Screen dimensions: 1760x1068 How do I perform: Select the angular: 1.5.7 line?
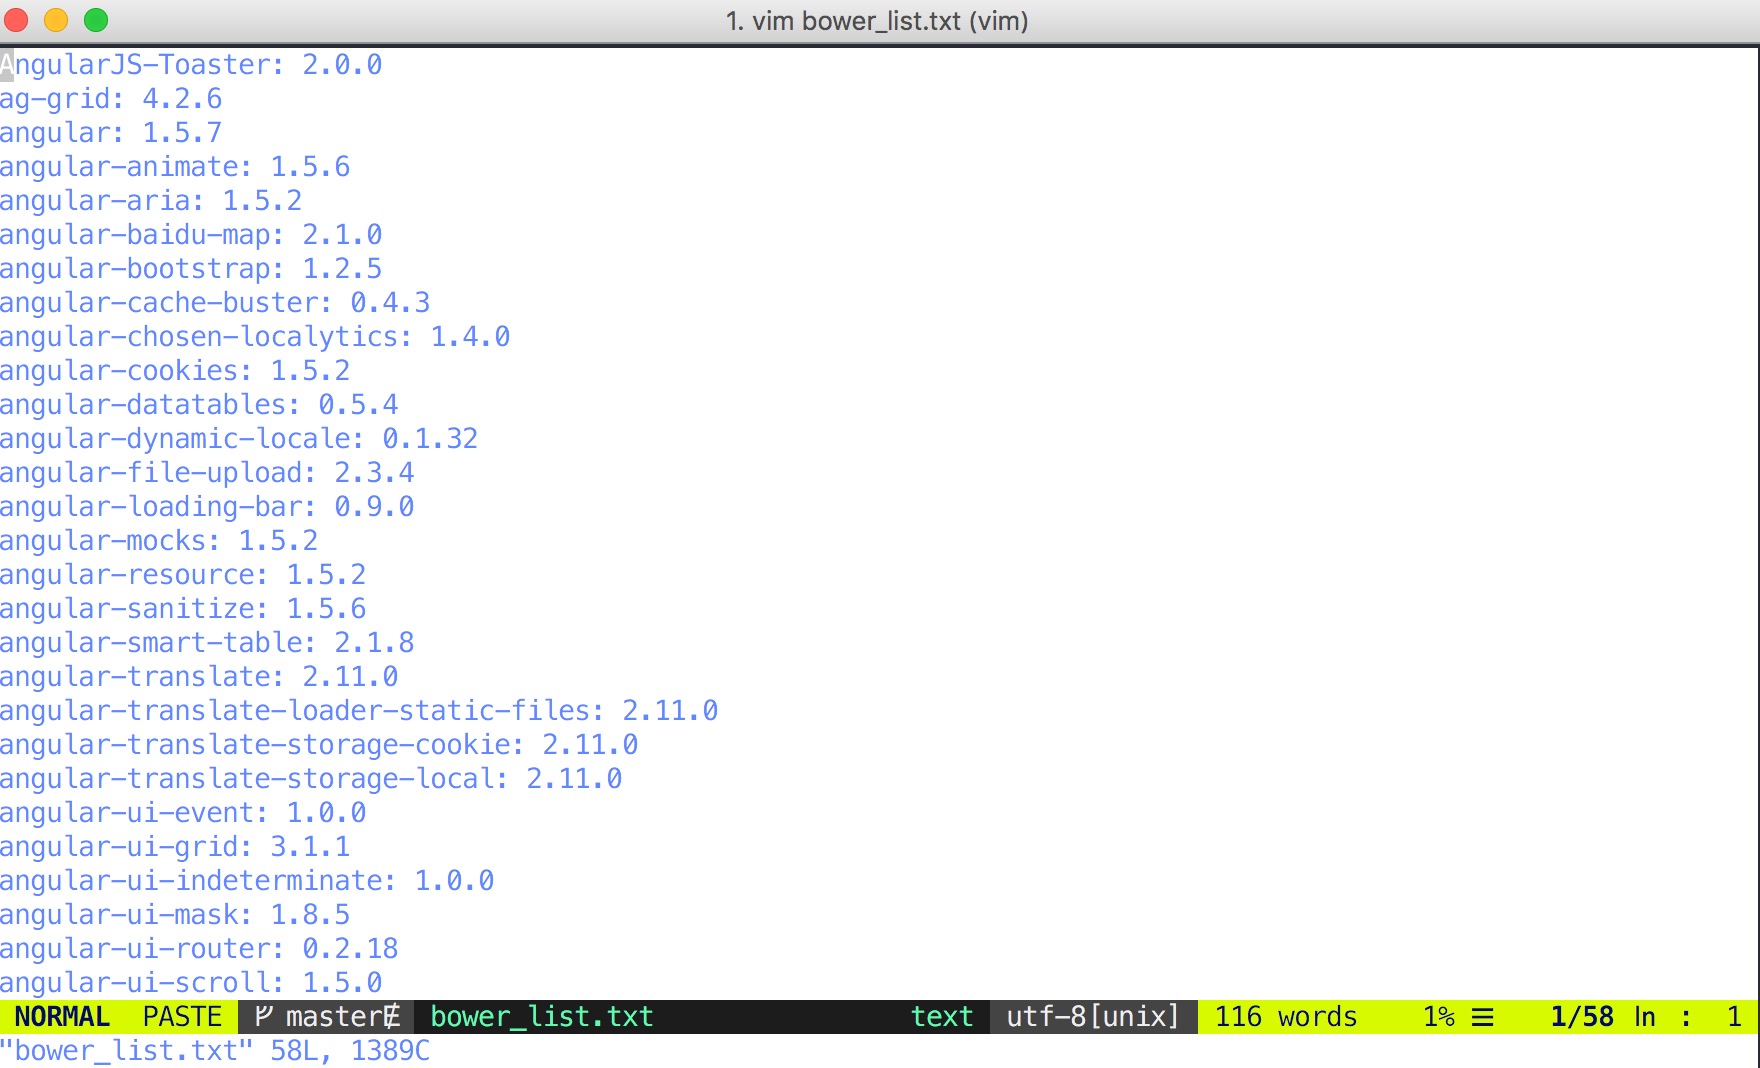(x=111, y=132)
